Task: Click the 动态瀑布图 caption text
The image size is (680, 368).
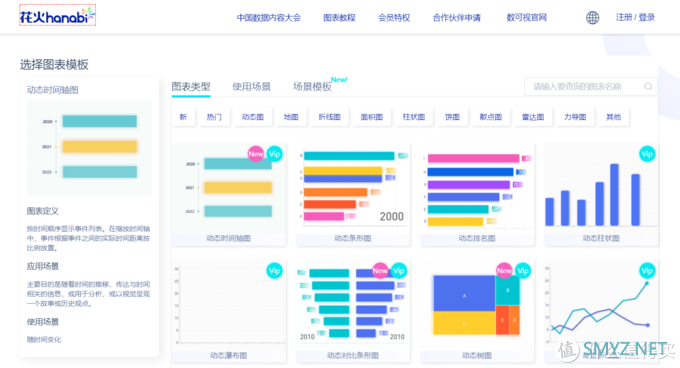Action: (229, 355)
